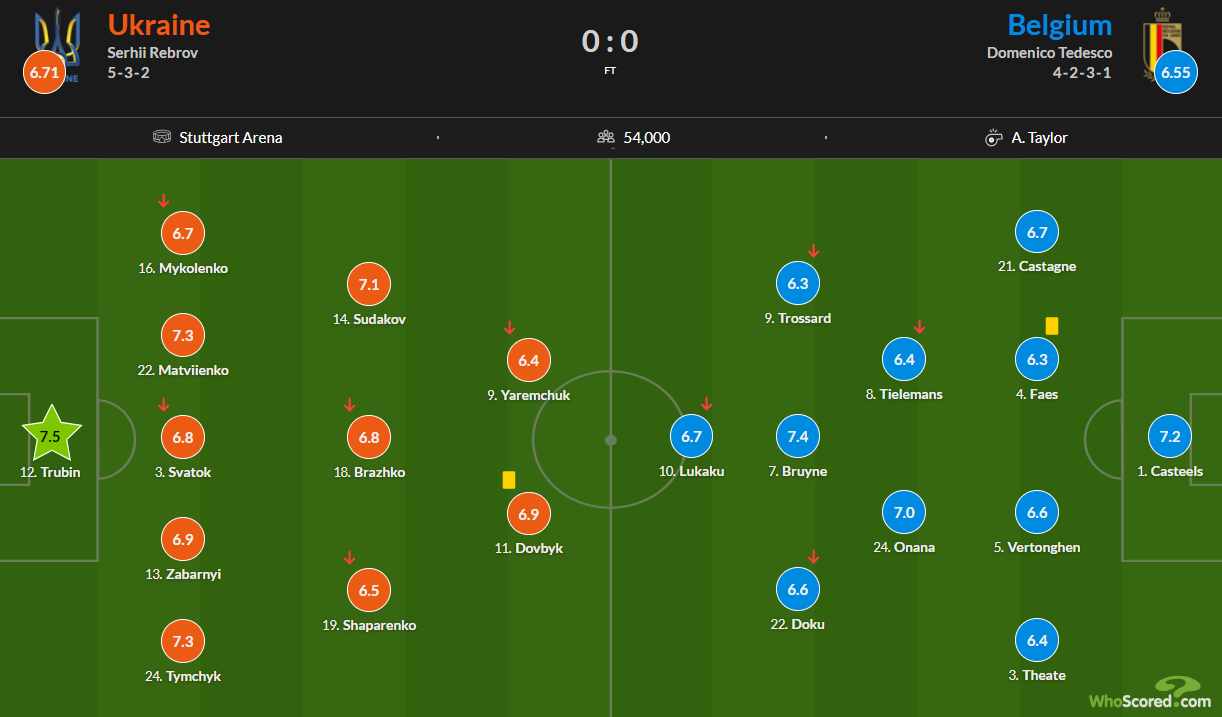This screenshot has width=1222, height=717.
Task: Click Belgium's 6.55 team rating badge
Action: coord(1176,73)
